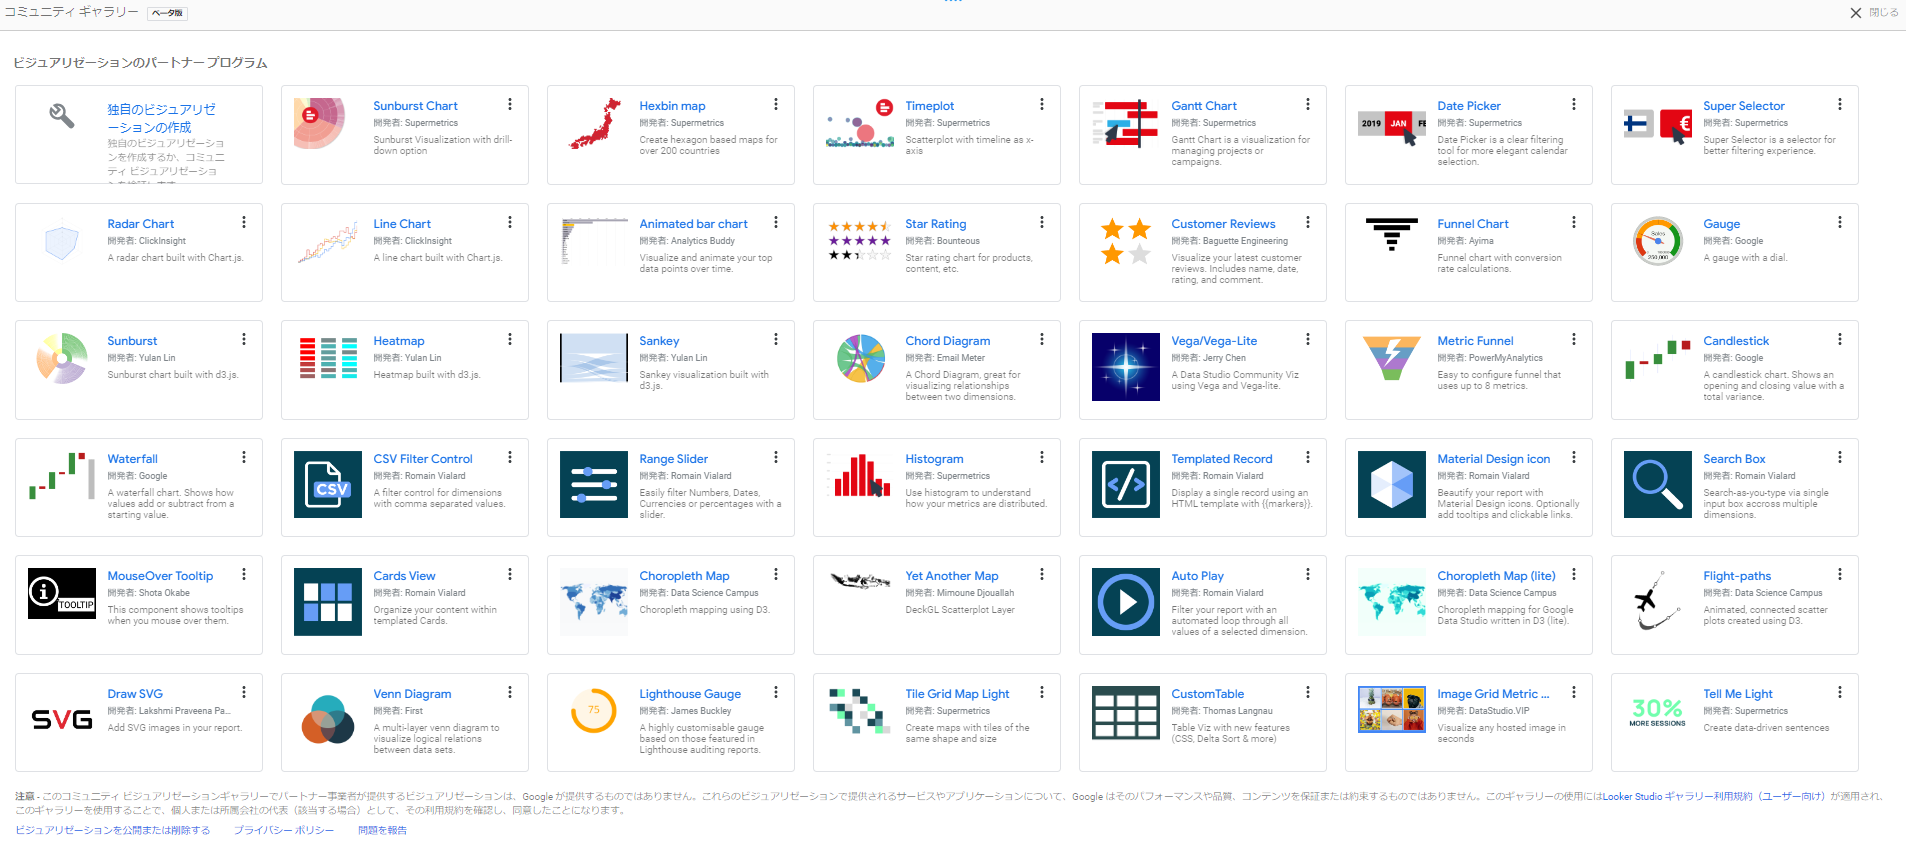This screenshot has width=1906, height=847.
Task: Pick the Chord Diagram circle icon
Action: coord(860,359)
